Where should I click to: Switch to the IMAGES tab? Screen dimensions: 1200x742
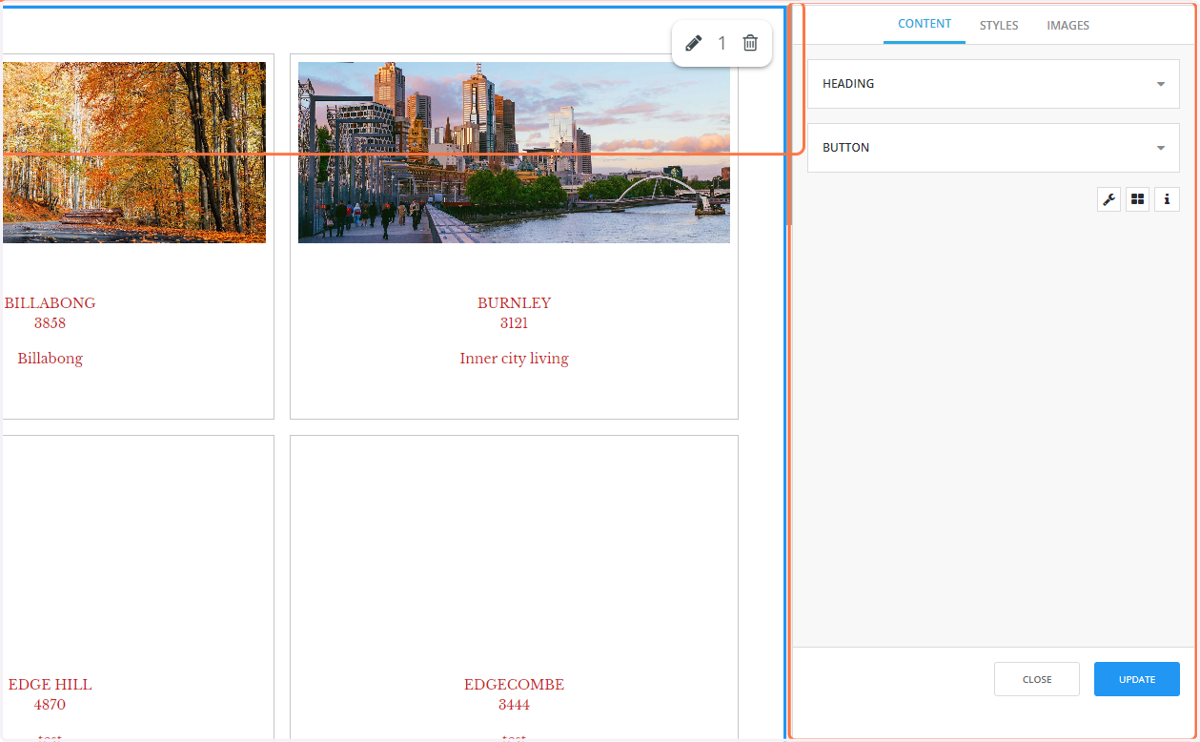(1068, 25)
